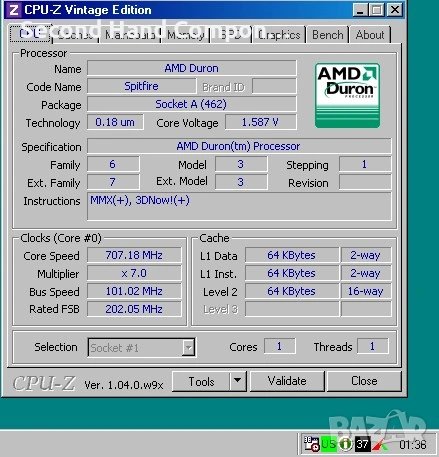Click the Model value 3
Image resolution: width=439 pixels, height=457 pixels.
pyautogui.click(x=241, y=164)
